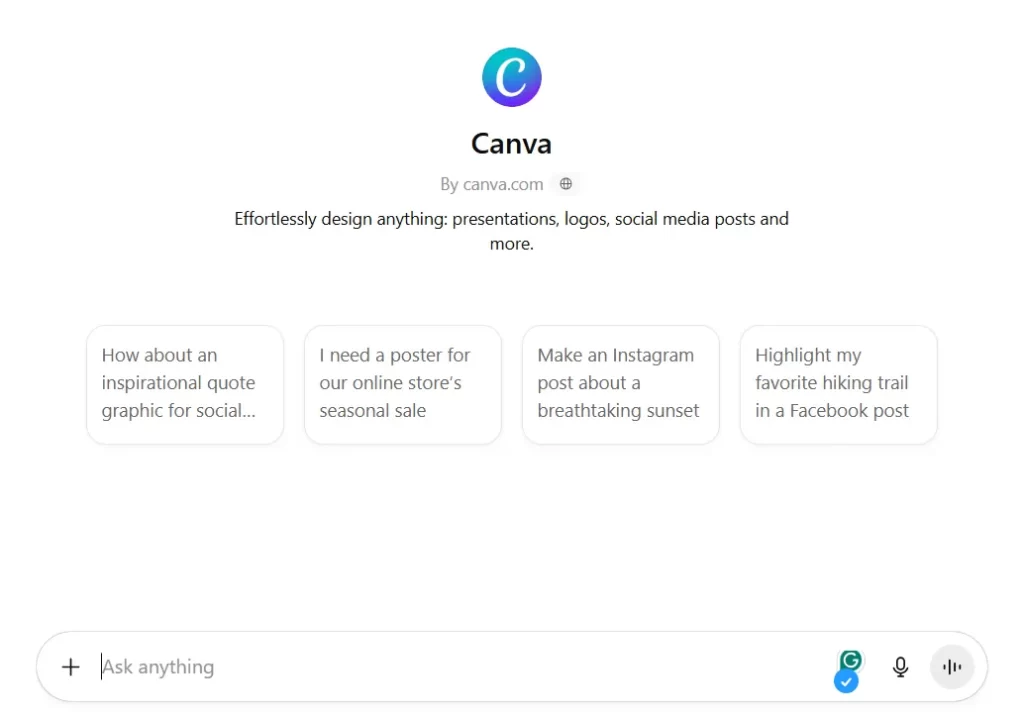This screenshot has width=1024, height=718.
Task: Click "online store's" text in the poster card
Action: point(390,383)
